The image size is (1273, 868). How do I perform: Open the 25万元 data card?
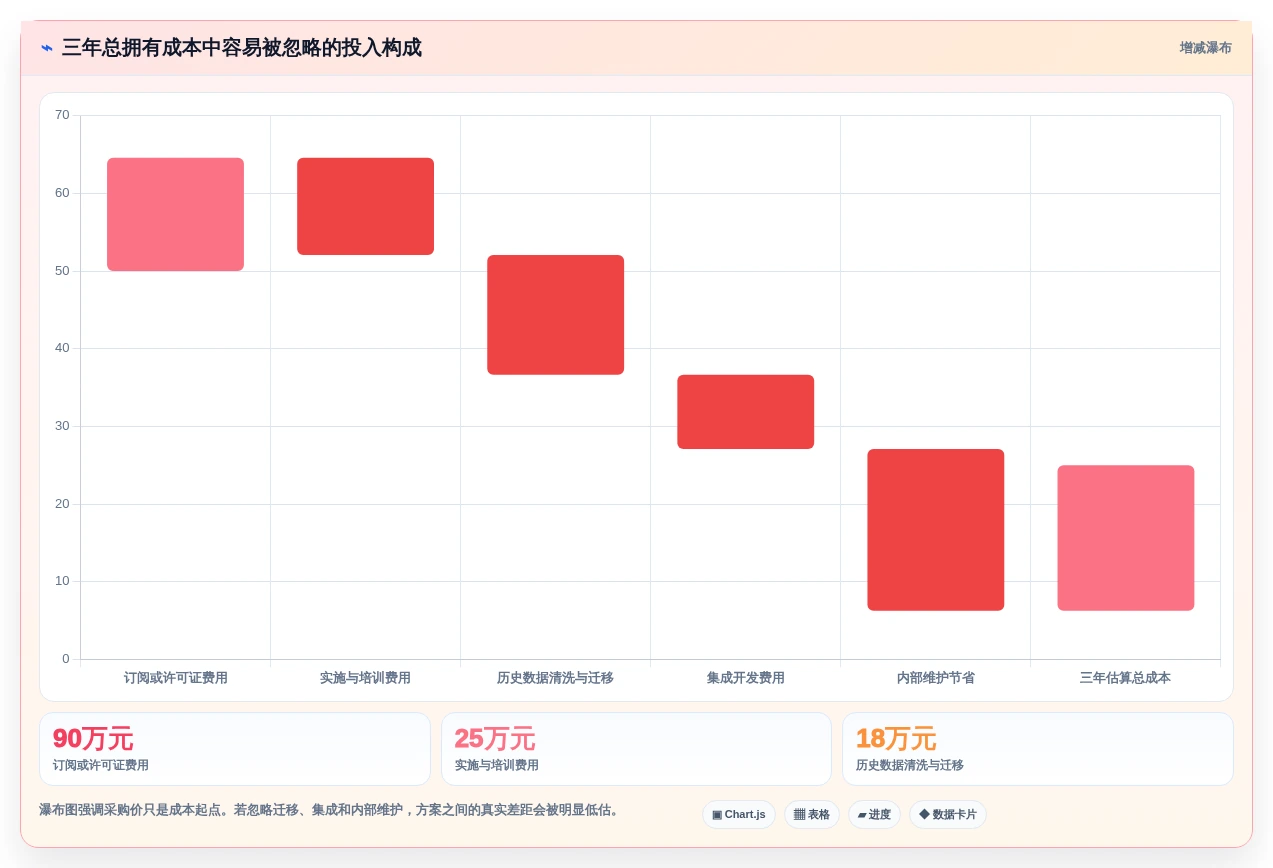[636, 749]
